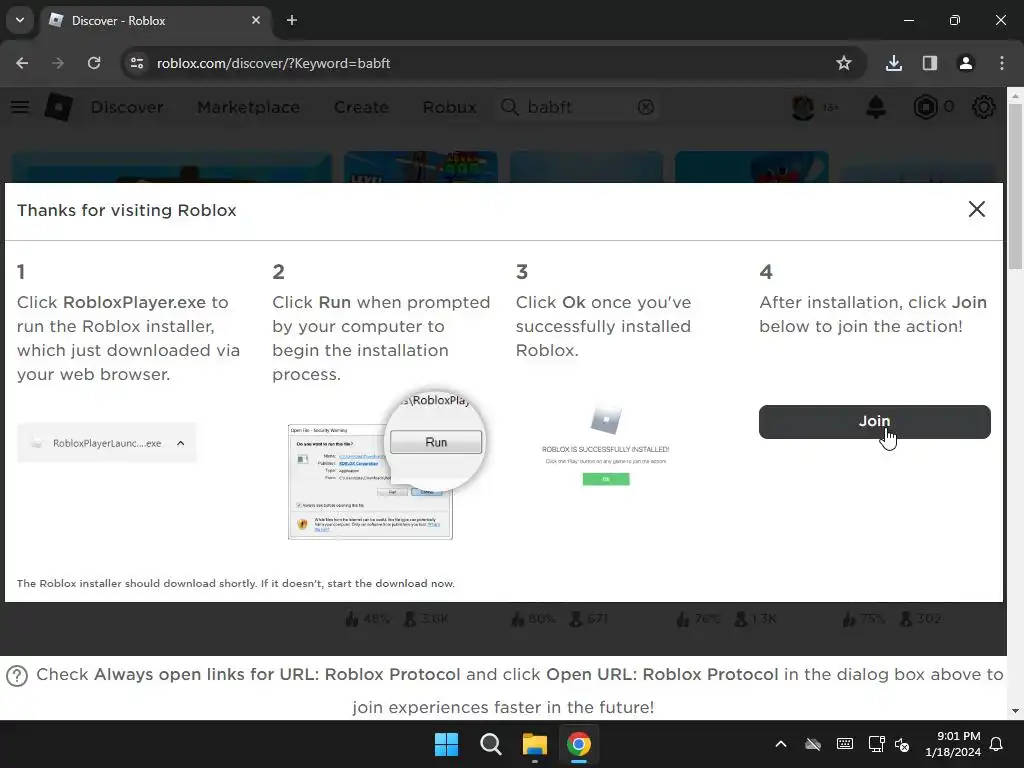This screenshot has height=768, width=1024.
Task: Click the page vertical scrollbar thumb
Action: click(x=1015, y=186)
